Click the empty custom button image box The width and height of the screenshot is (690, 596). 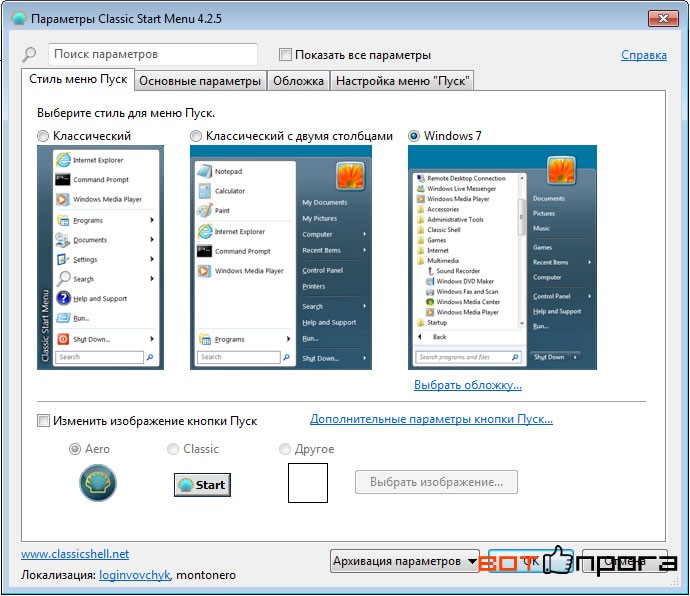coord(308,483)
